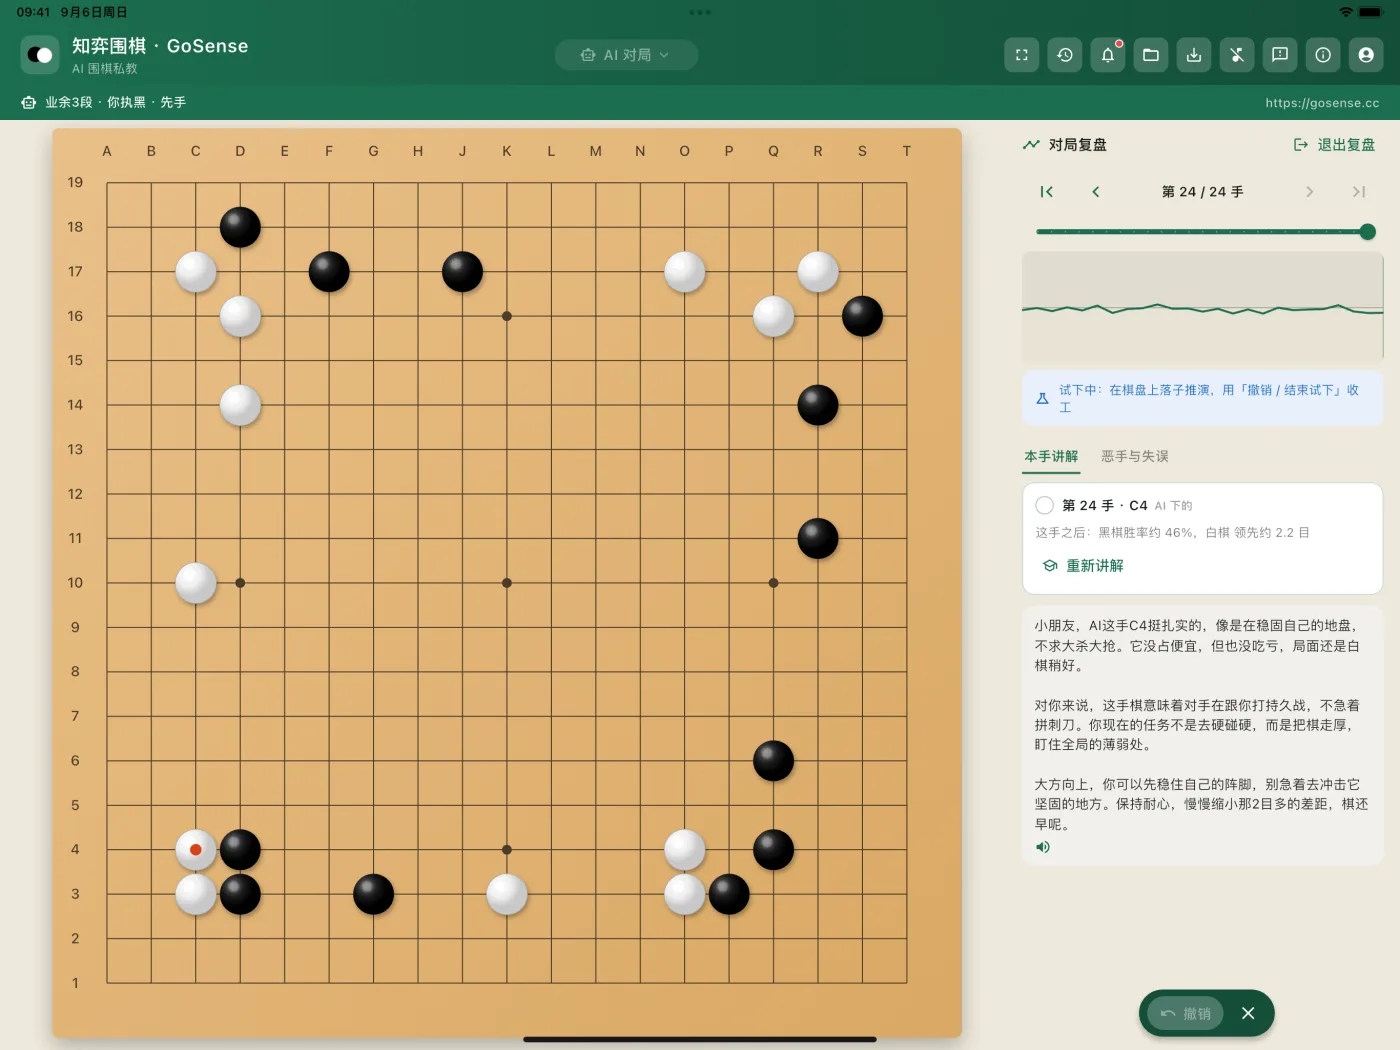Viewport: 1400px width, 1050px height.
Task: Click the stone-color circle beside 第 24 手
Action: 1045,505
